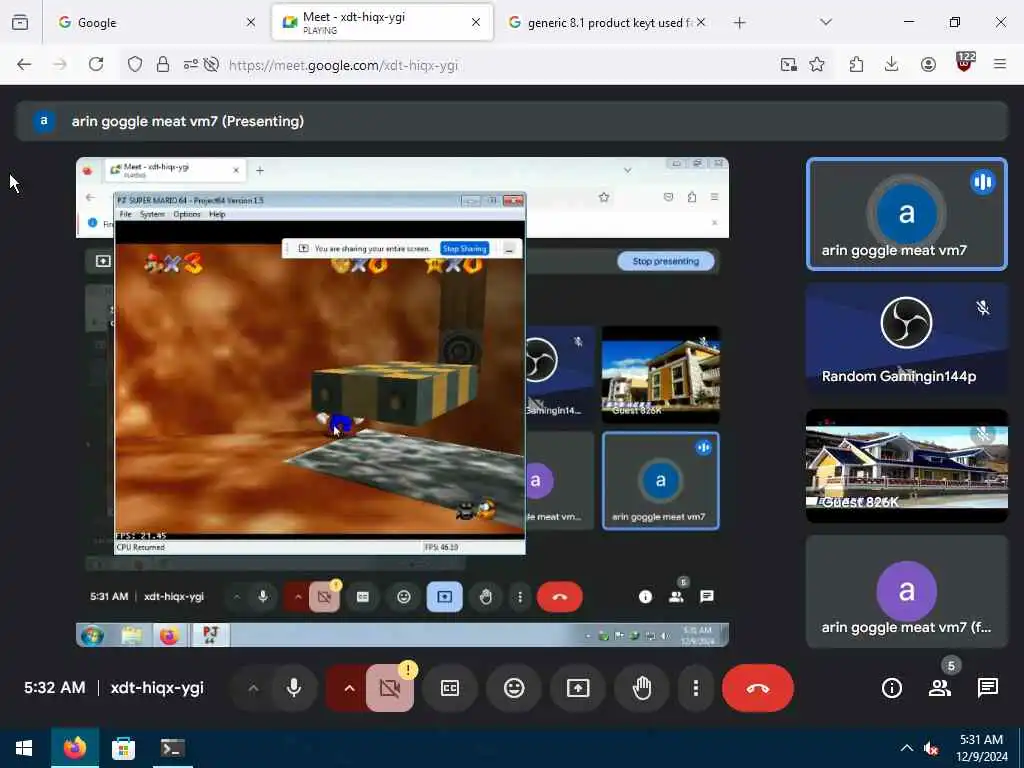
Task: Open chat with everyone icon
Action: pyautogui.click(x=987, y=688)
